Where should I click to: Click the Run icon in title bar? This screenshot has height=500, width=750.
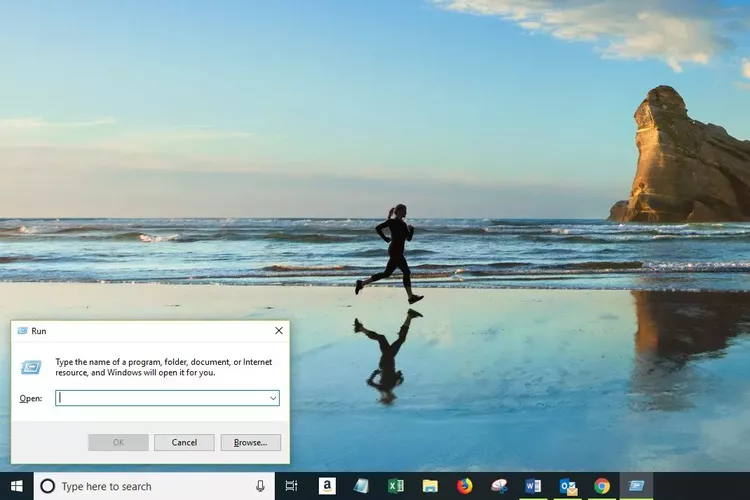pos(22,331)
